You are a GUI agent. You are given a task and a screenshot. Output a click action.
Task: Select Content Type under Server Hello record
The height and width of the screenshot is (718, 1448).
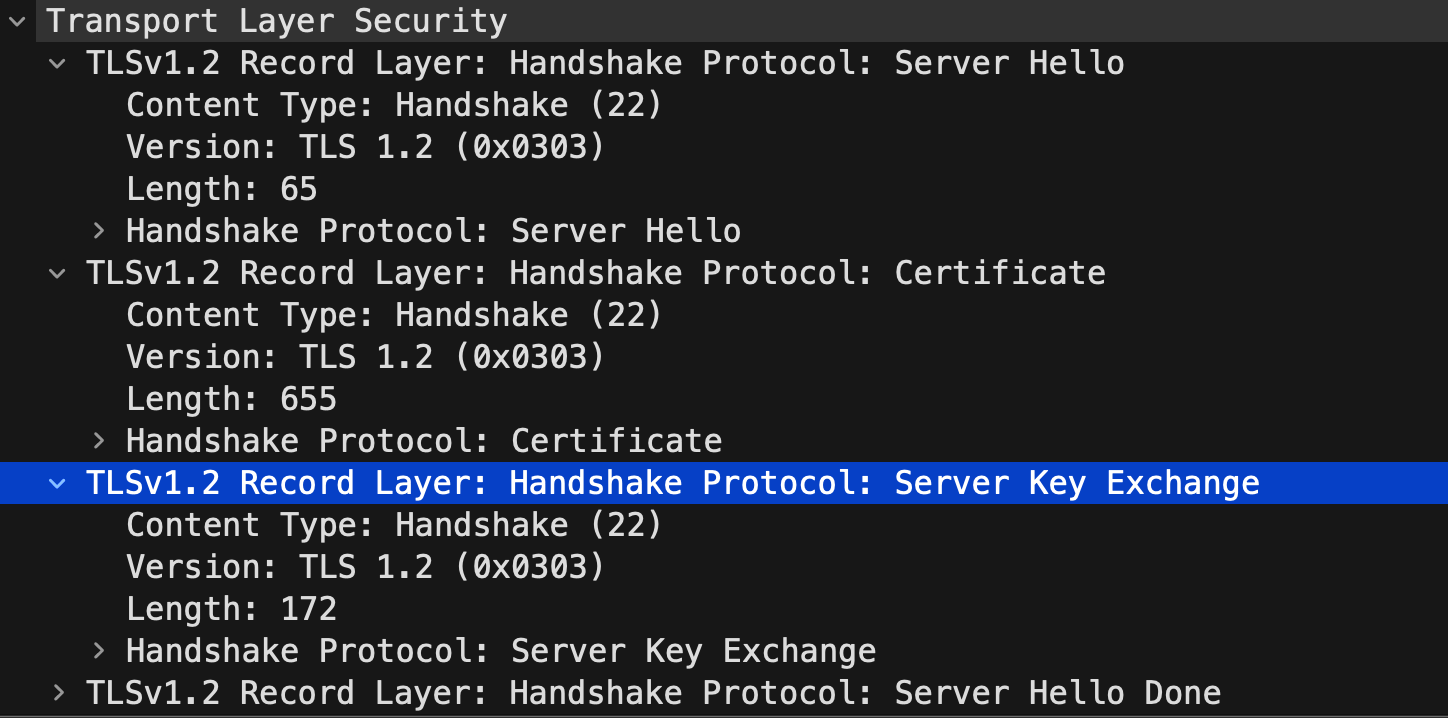pyautogui.click(x=394, y=105)
